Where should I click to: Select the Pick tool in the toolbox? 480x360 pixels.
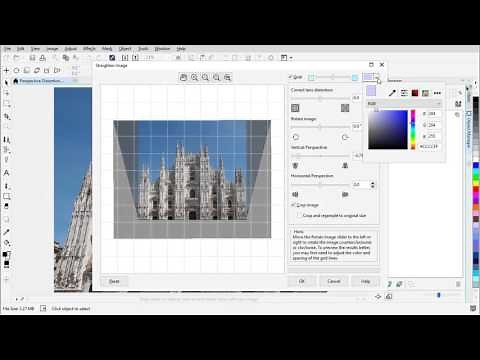tap(6, 82)
